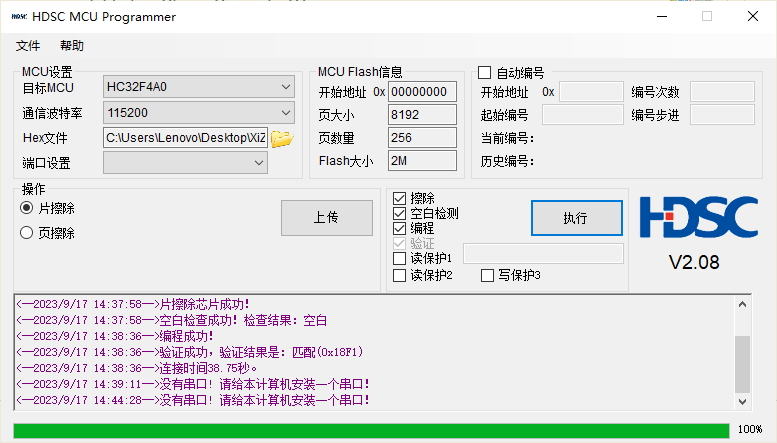Screen dimensions: 777x443
Task: Click the 起始编号 input field
Action: tap(582, 114)
